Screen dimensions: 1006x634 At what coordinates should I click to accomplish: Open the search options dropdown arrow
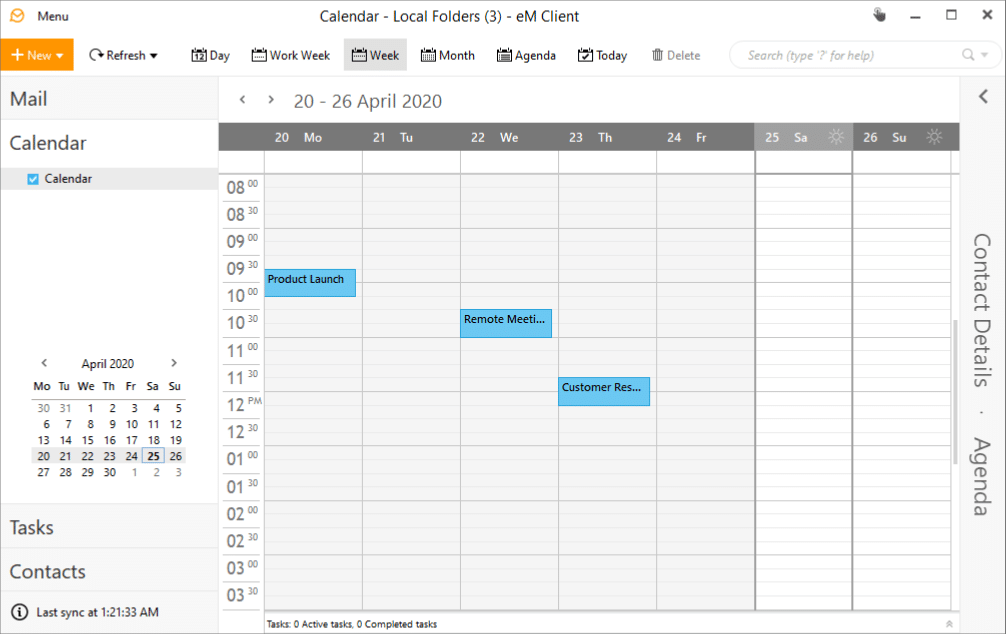click(985, 55)
